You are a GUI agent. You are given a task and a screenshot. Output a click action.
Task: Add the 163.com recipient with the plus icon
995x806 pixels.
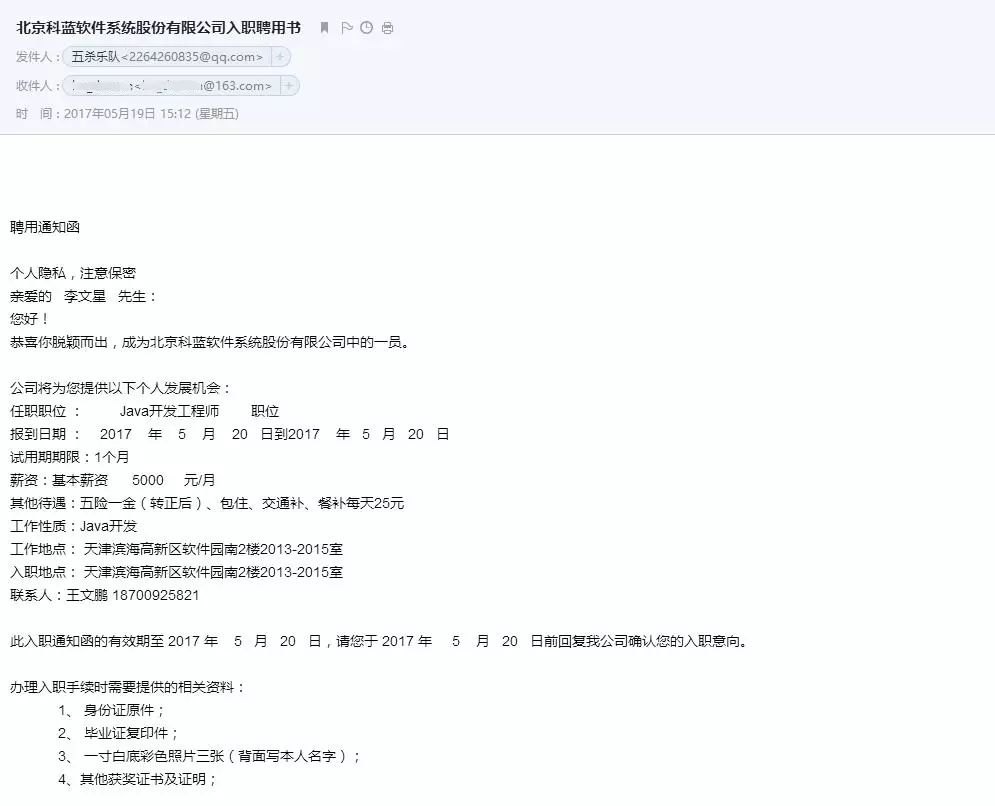289,86
